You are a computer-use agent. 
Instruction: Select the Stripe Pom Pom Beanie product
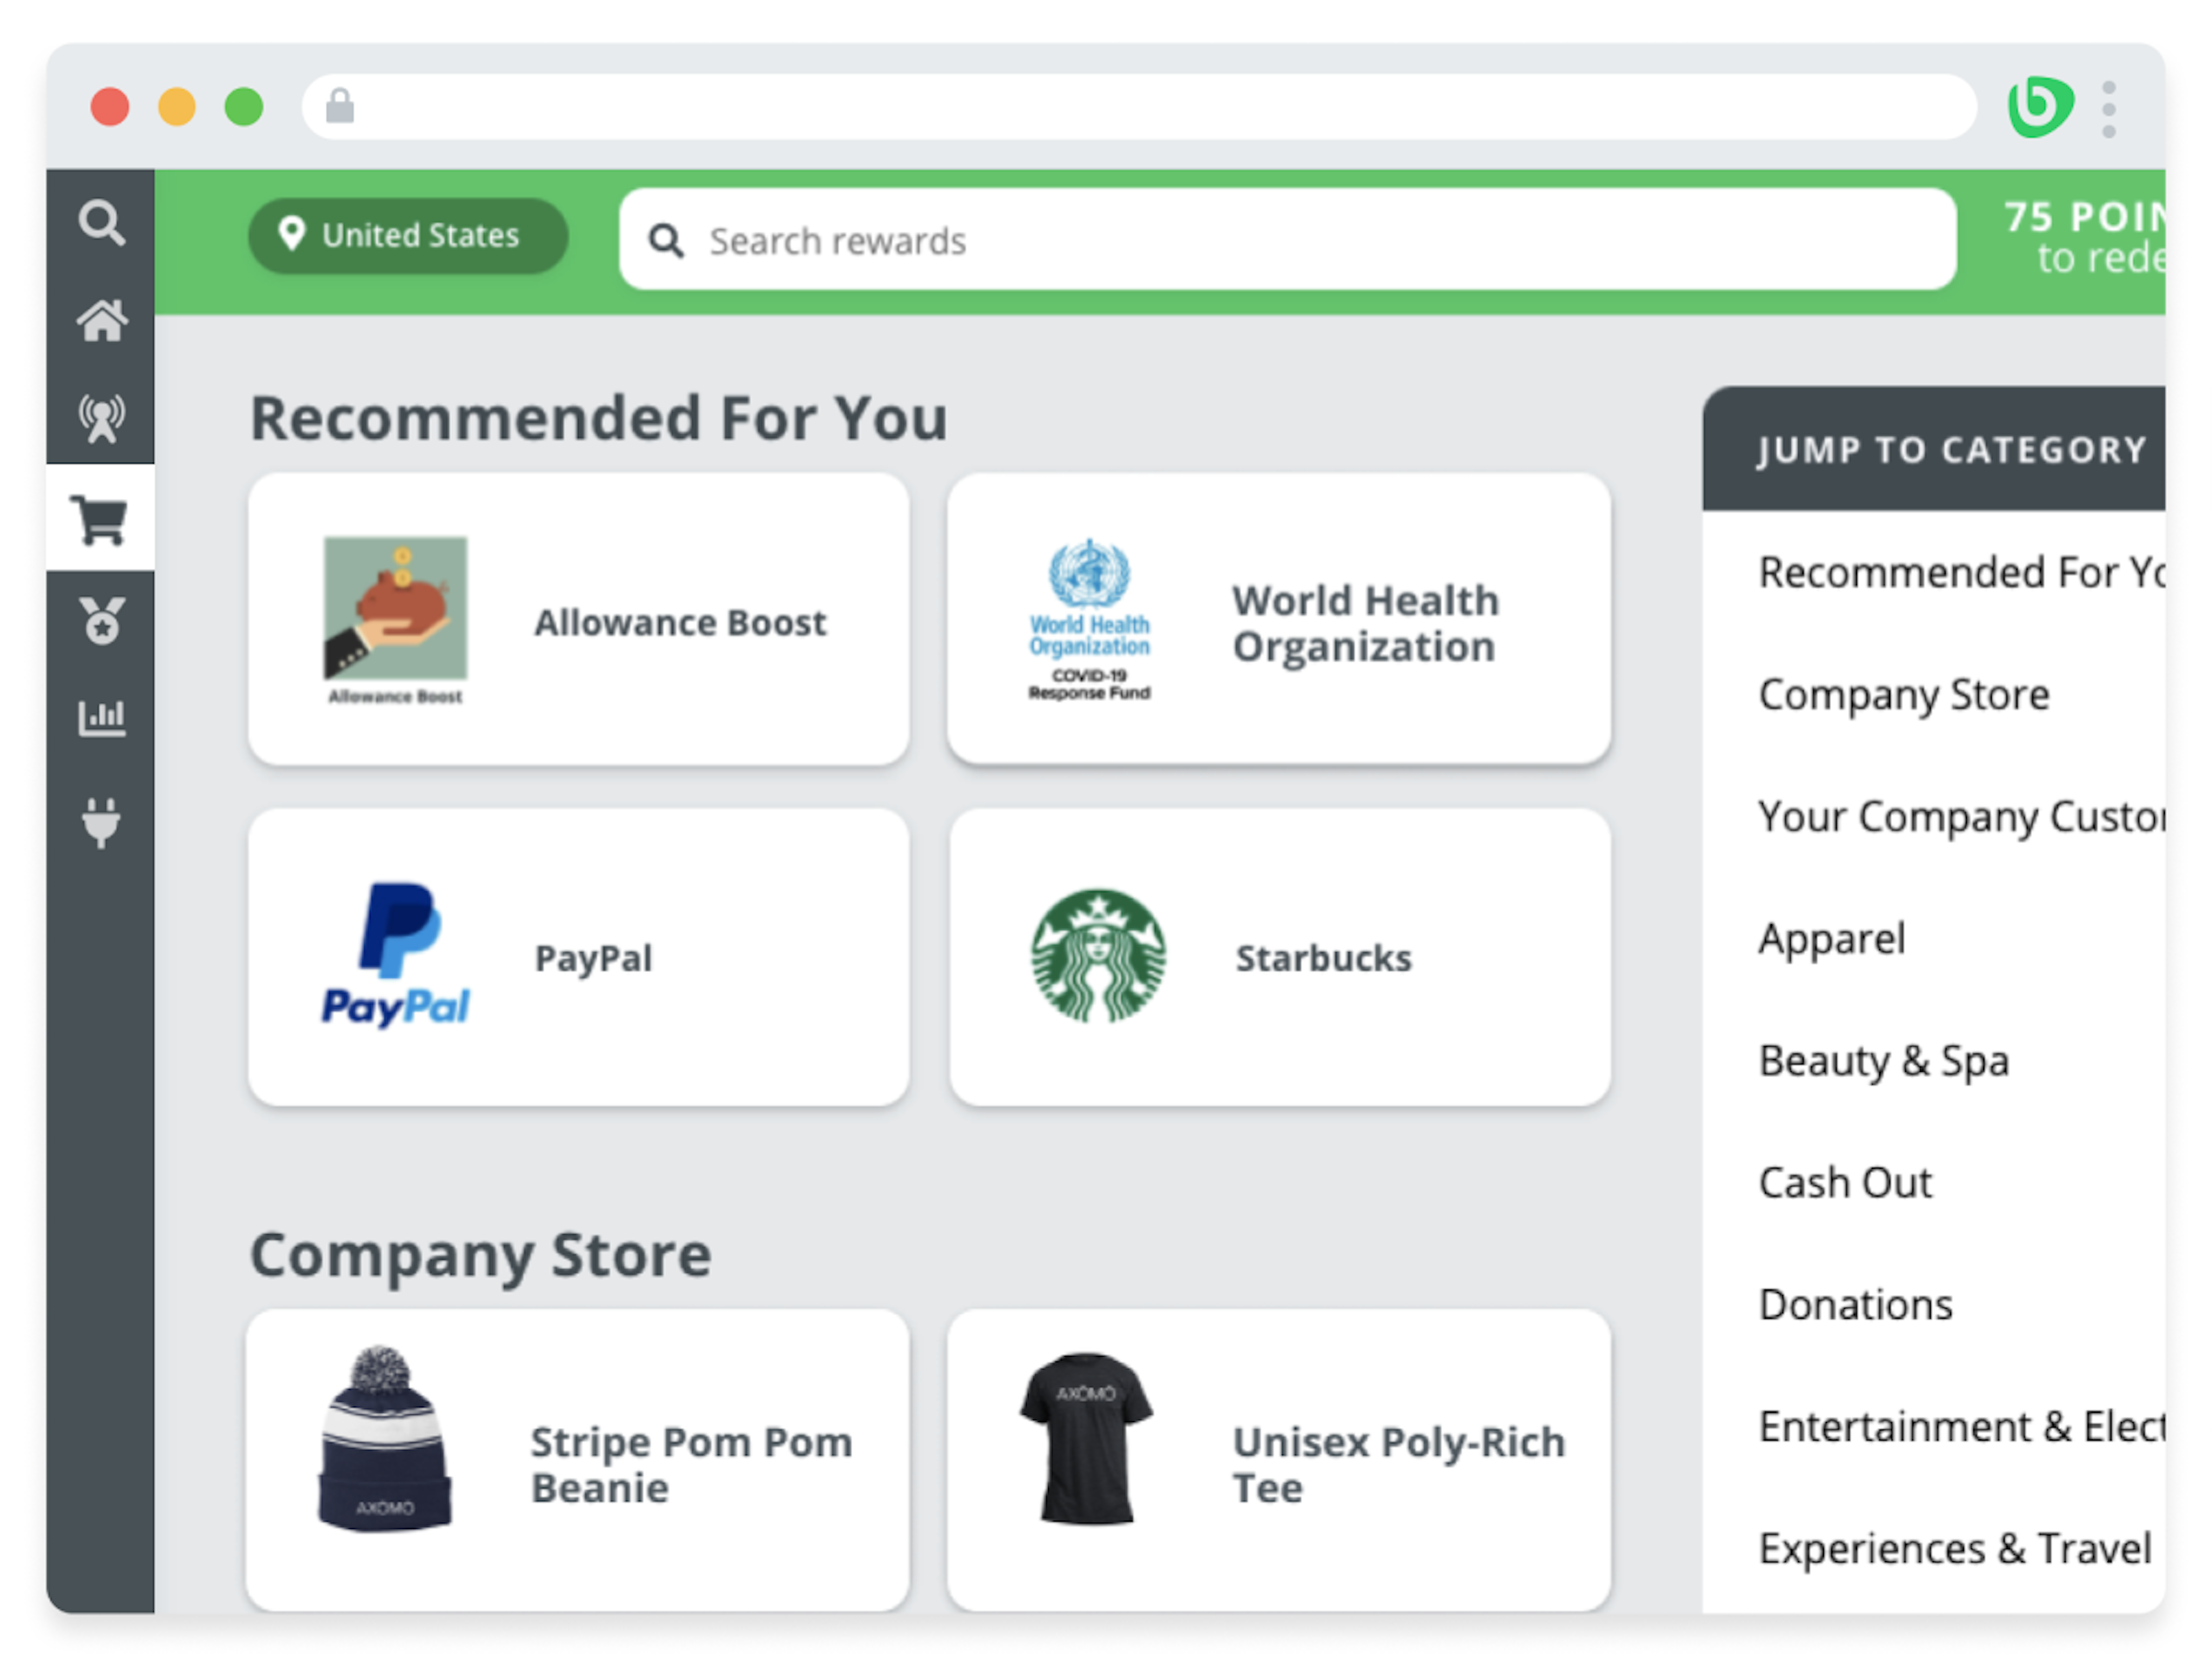[x=578, y=1460]
